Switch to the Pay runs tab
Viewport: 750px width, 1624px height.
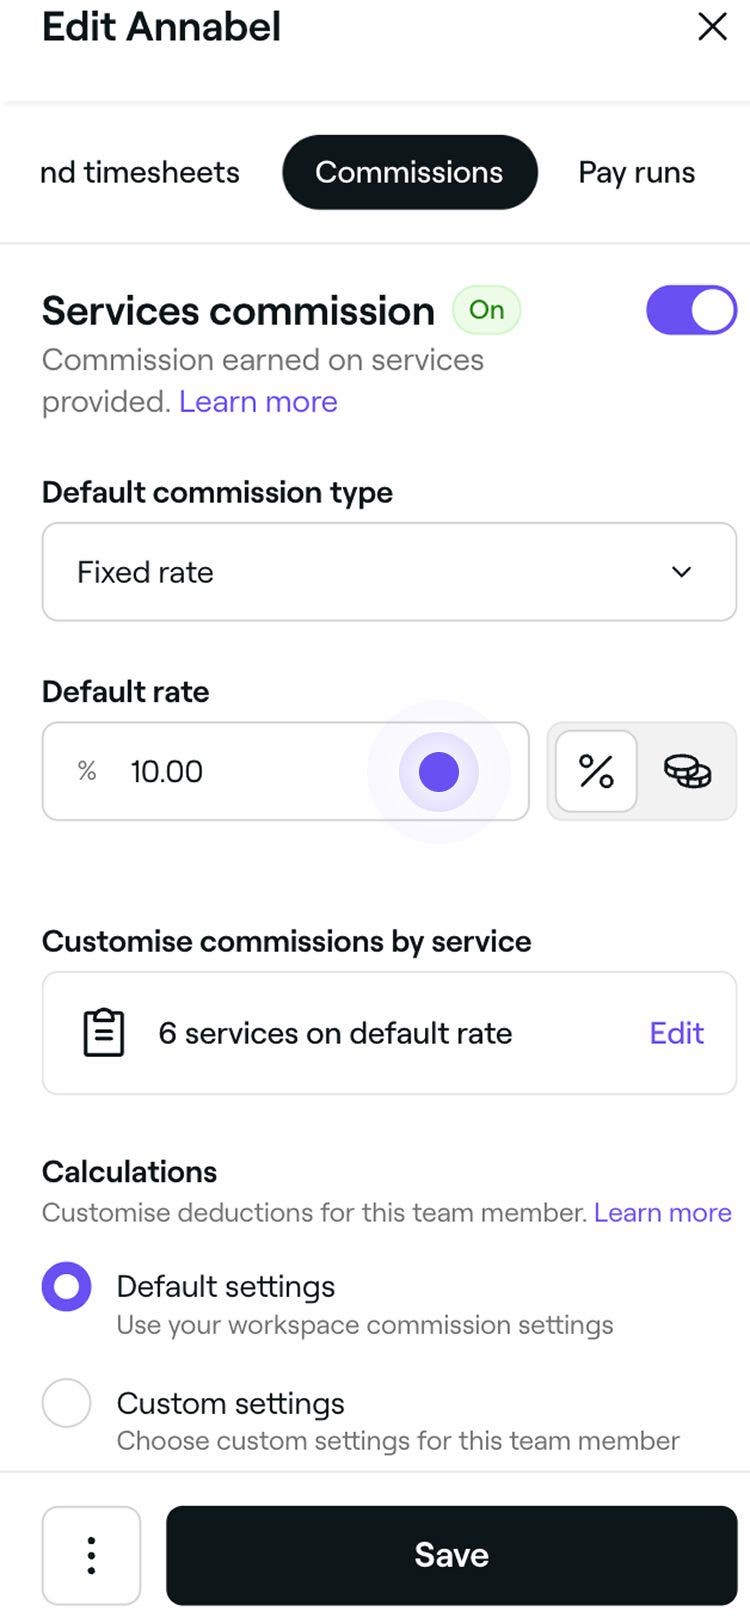[636, 172]
